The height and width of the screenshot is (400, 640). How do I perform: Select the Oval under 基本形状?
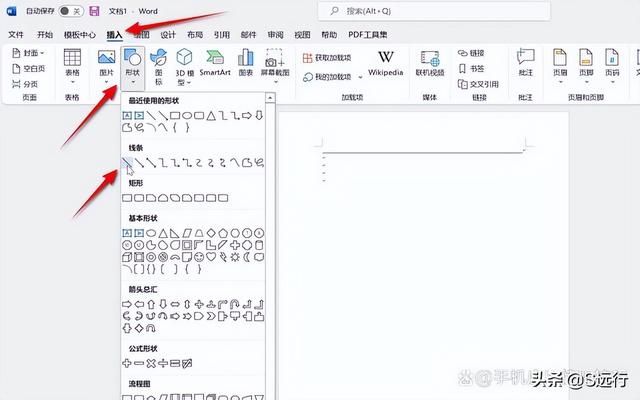[x=151, y=233]
